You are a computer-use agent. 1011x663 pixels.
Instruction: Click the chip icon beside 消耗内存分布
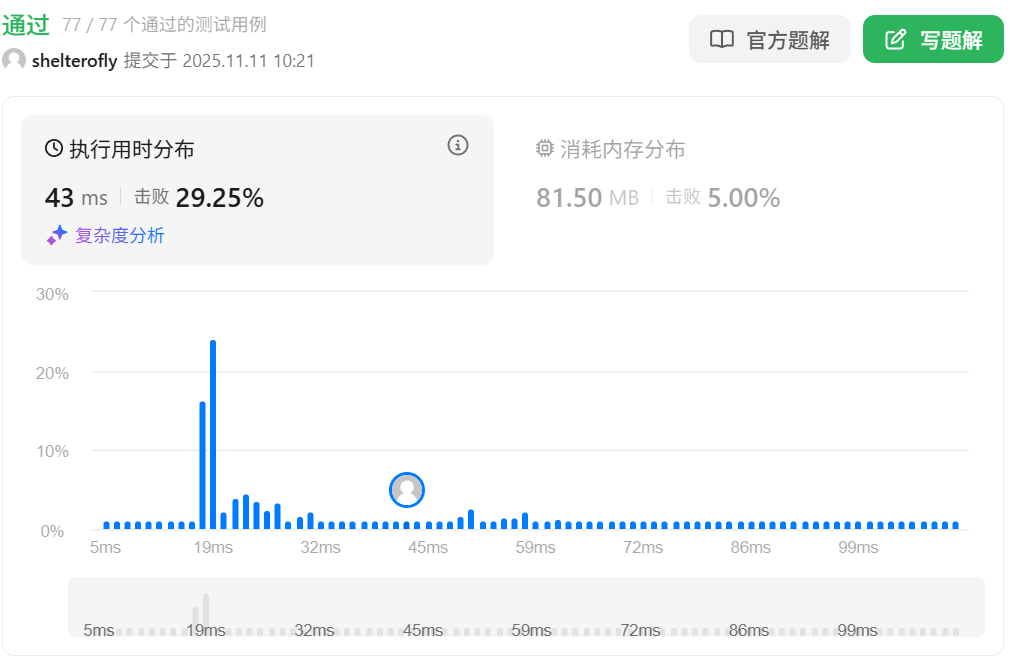[x=545, y=149]
